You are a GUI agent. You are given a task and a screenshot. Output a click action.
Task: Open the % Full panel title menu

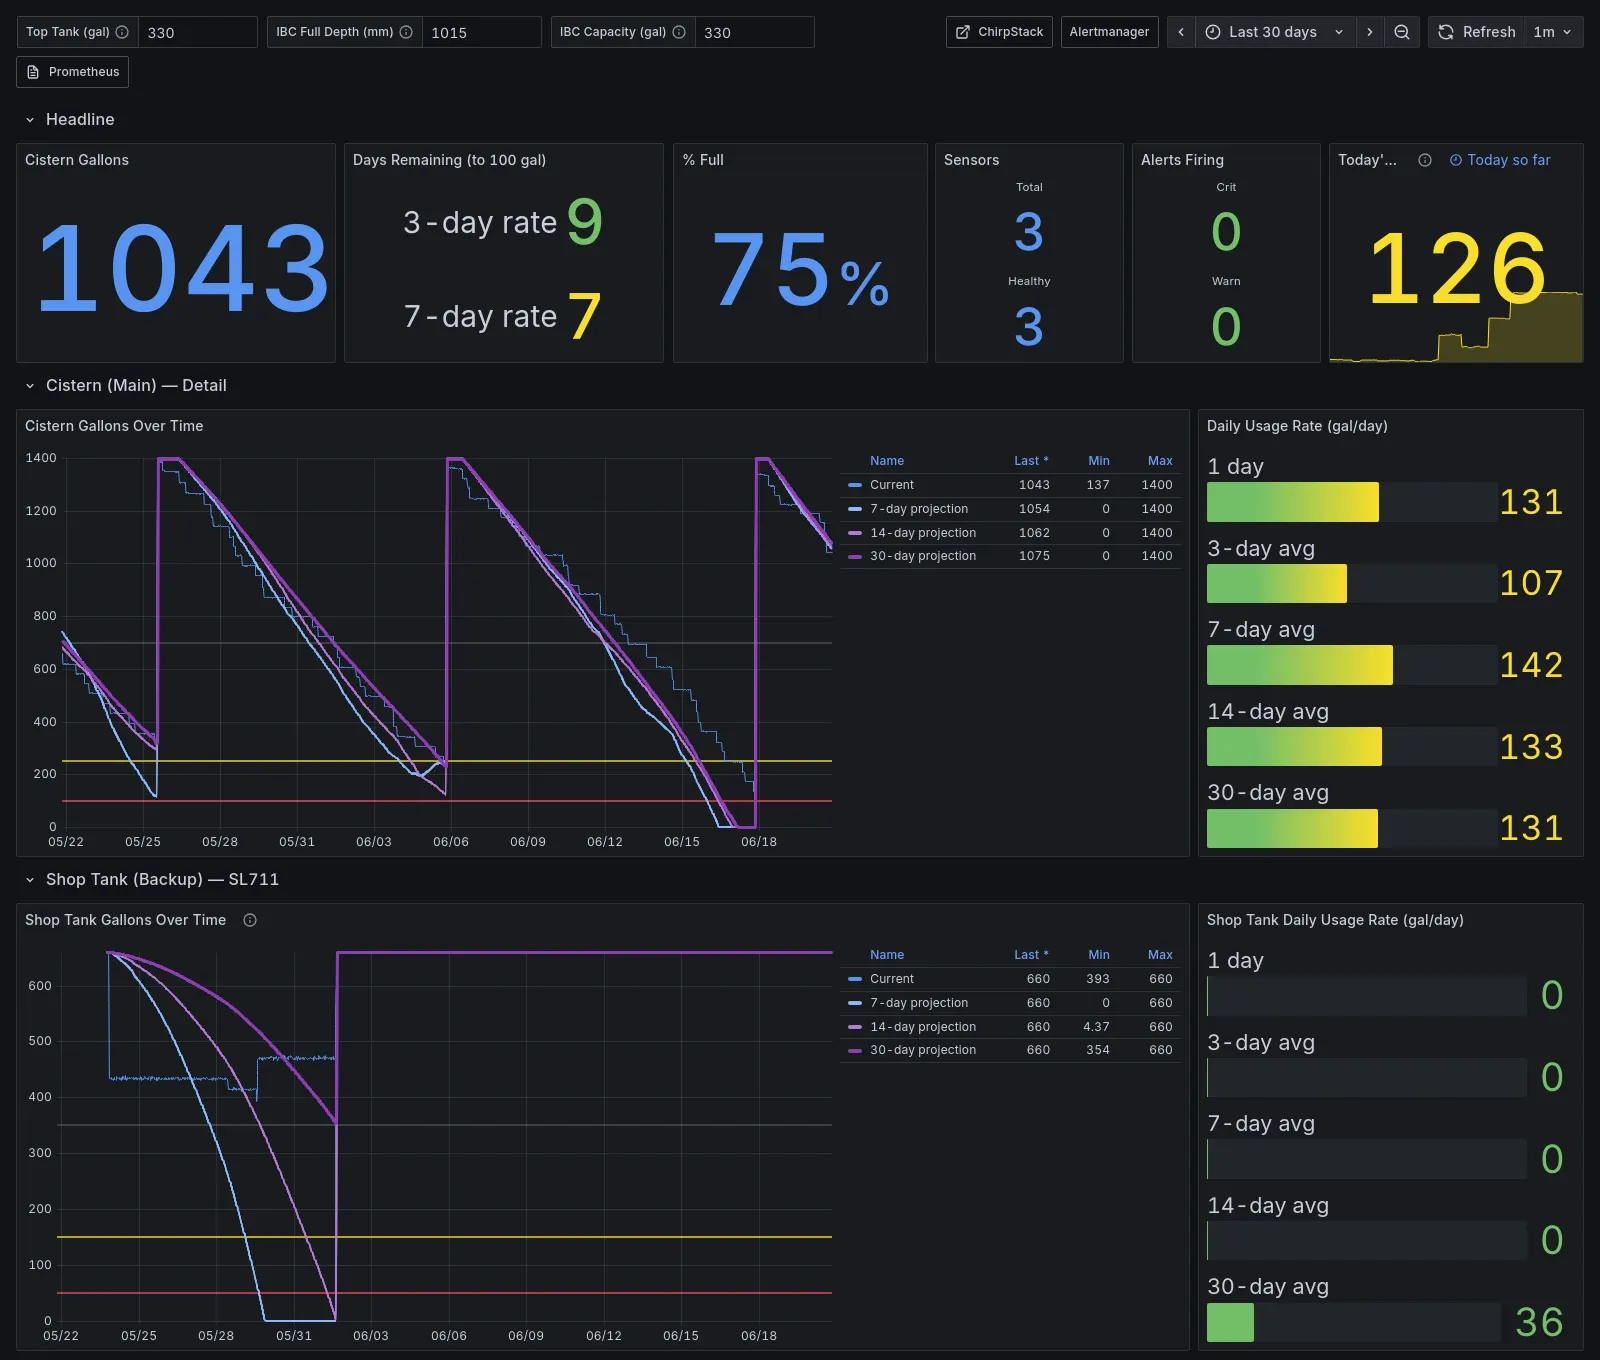coord(703,160)
